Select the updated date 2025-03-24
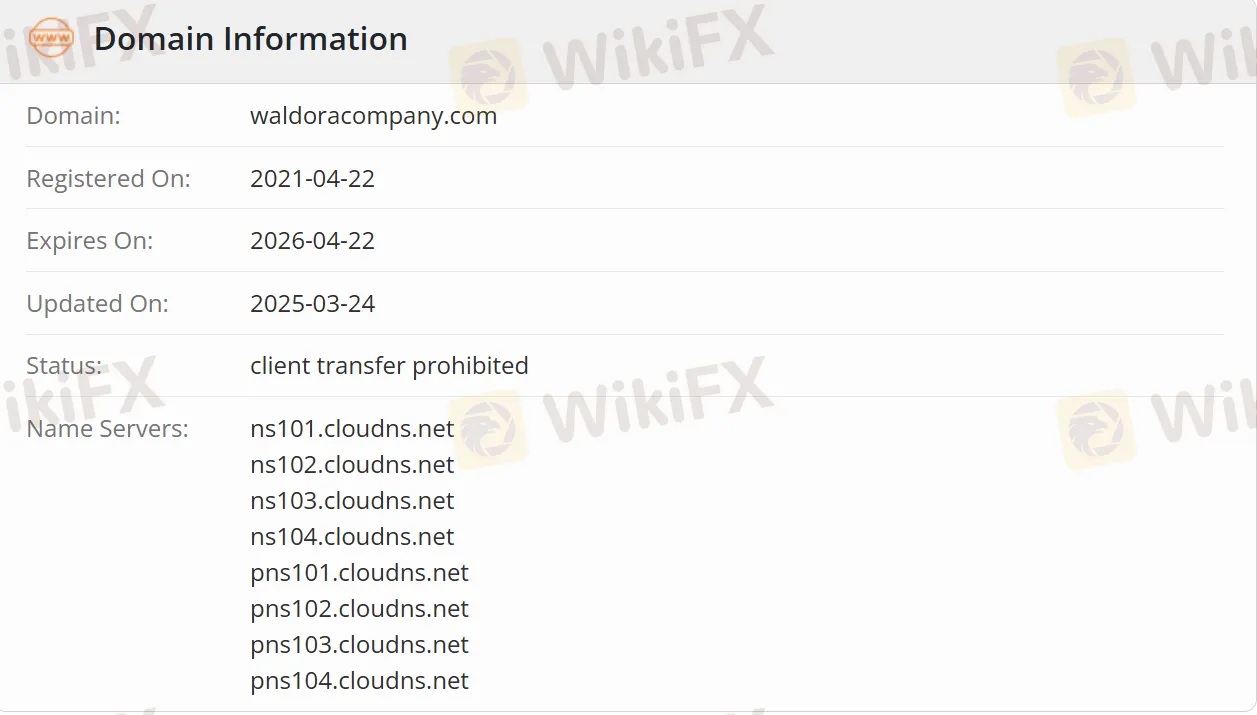This screenshot has width=1257, height=715. 313,303
